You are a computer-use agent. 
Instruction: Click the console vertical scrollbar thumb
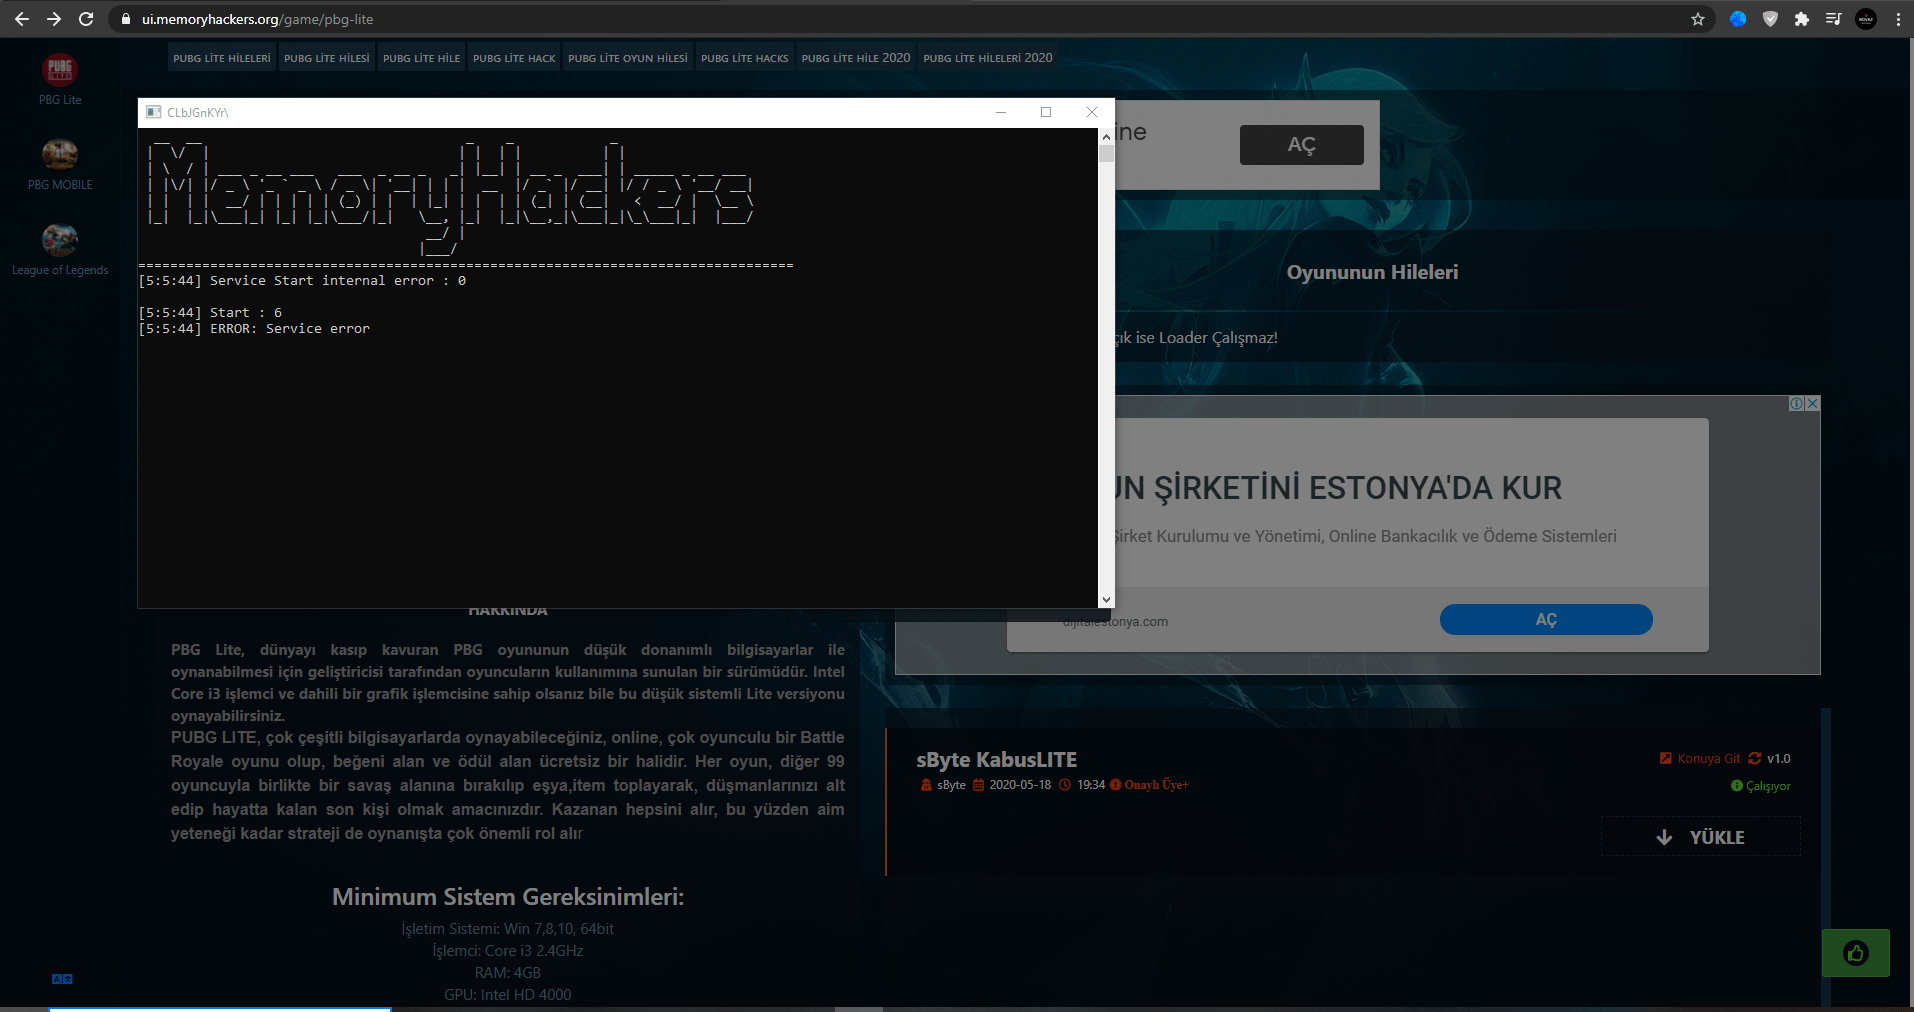point(1106,153)
